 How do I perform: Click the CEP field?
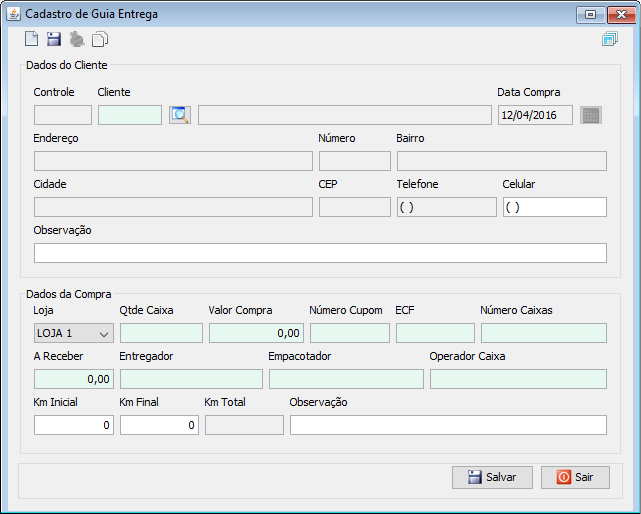355,207
